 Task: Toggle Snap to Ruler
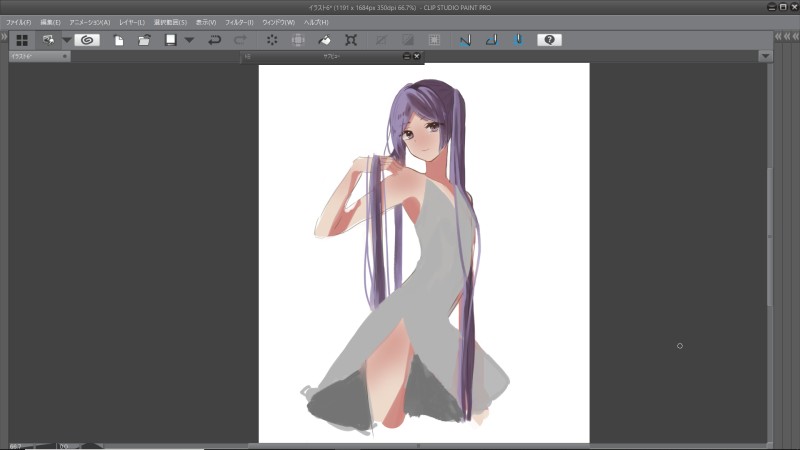[x=465, y=40]
